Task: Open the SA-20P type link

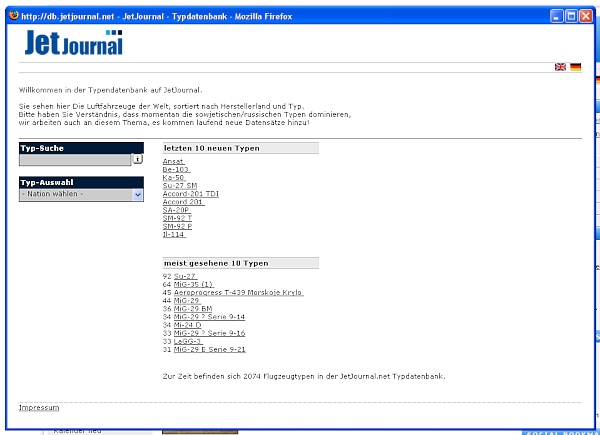Action: [x=176, y=210]
